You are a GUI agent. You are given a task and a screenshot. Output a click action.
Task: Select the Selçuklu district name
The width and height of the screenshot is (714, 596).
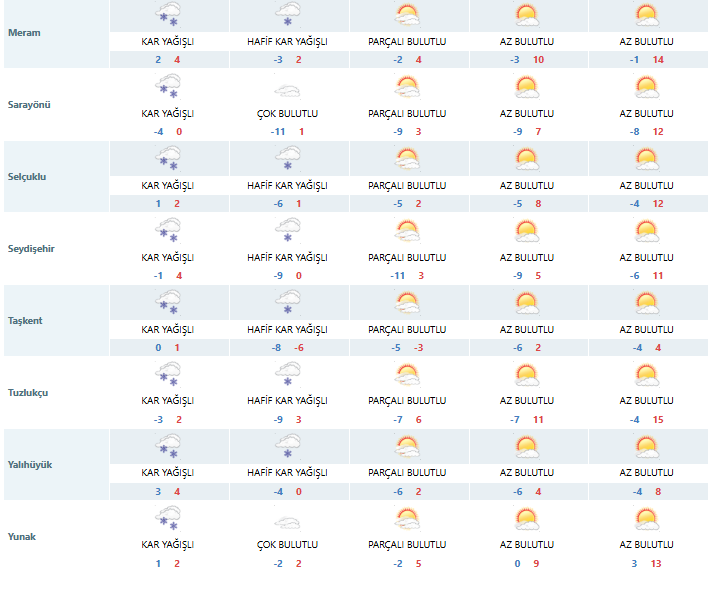coord(28,177)
